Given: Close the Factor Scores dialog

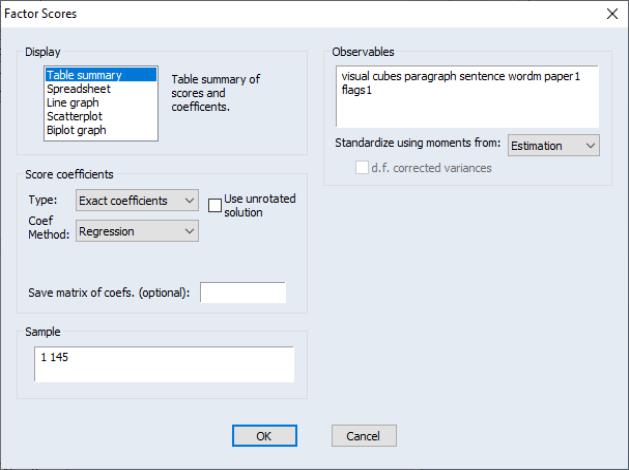Looking at the screenshot, I should (x=611, y=13).
